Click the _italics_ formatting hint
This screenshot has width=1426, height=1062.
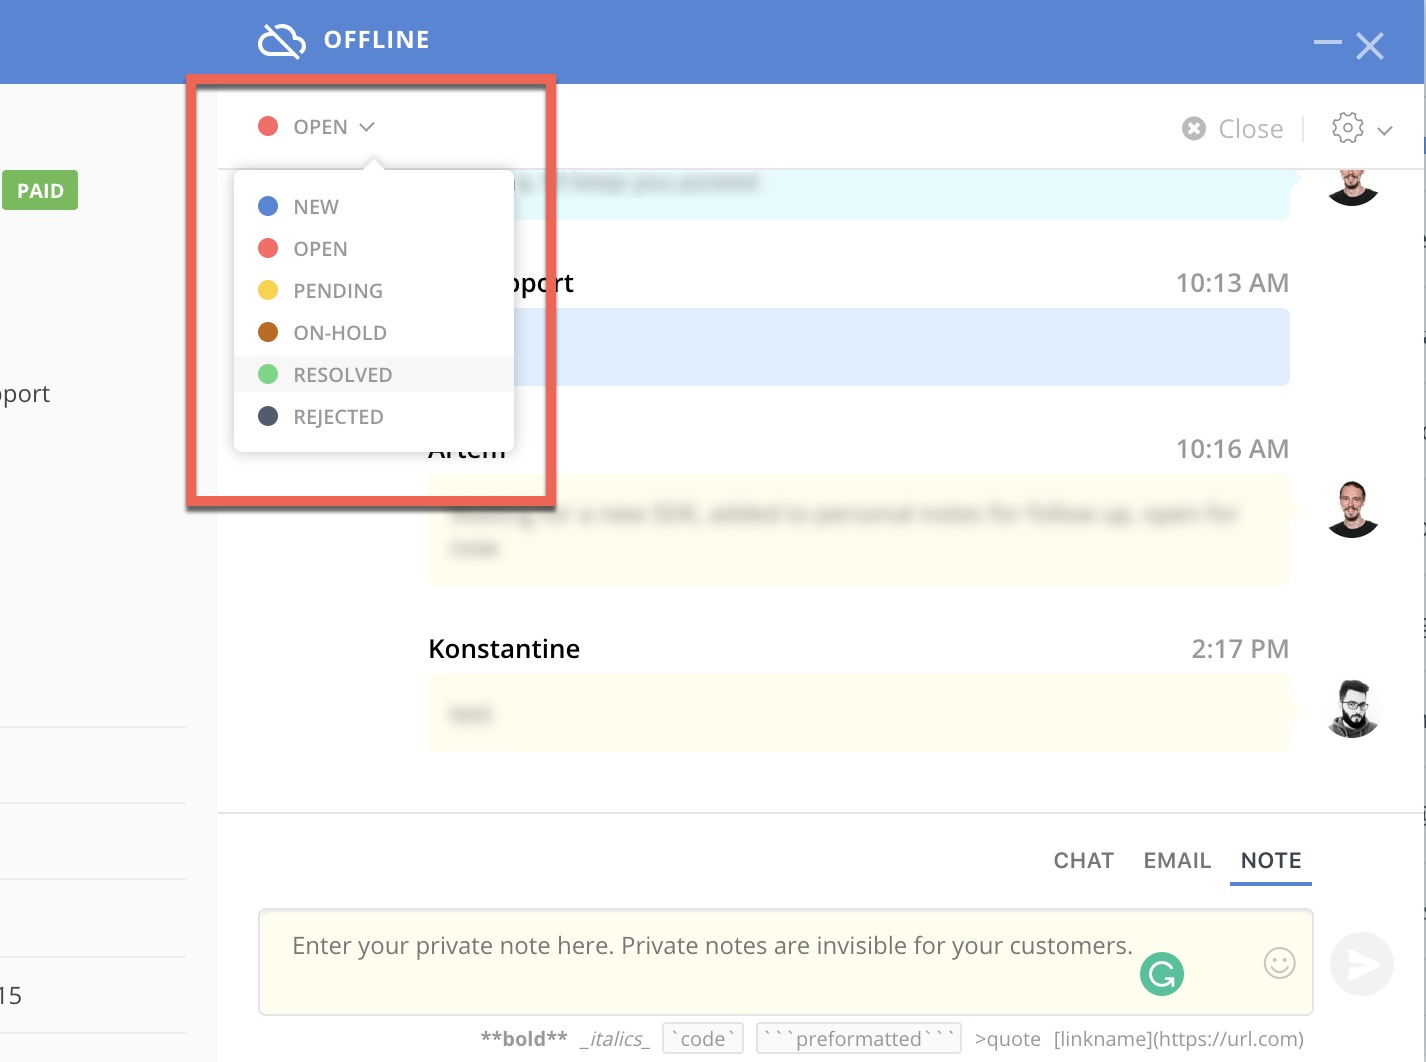[615, 1039]
